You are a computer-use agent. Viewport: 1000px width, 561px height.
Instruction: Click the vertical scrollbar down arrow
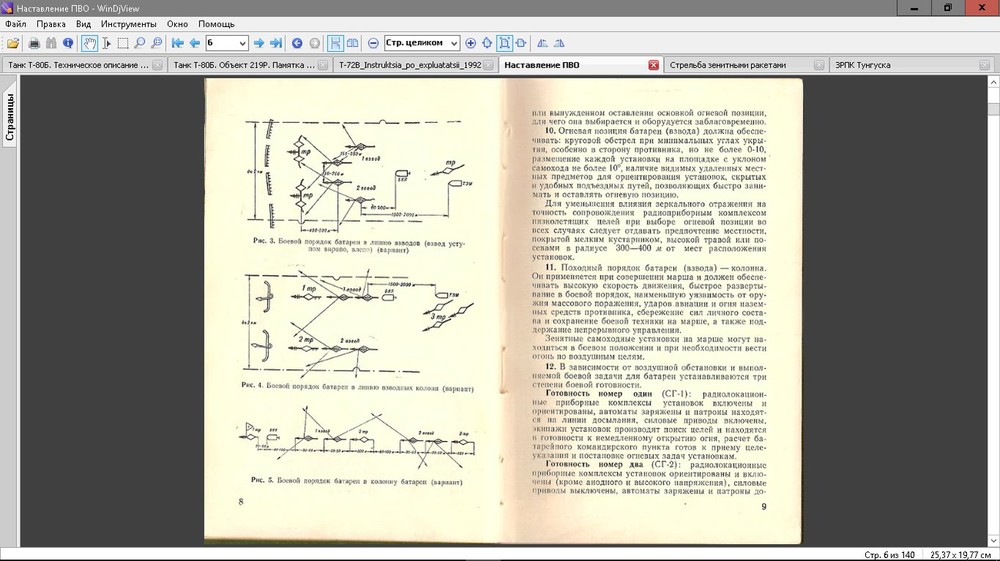coord(994,539)
